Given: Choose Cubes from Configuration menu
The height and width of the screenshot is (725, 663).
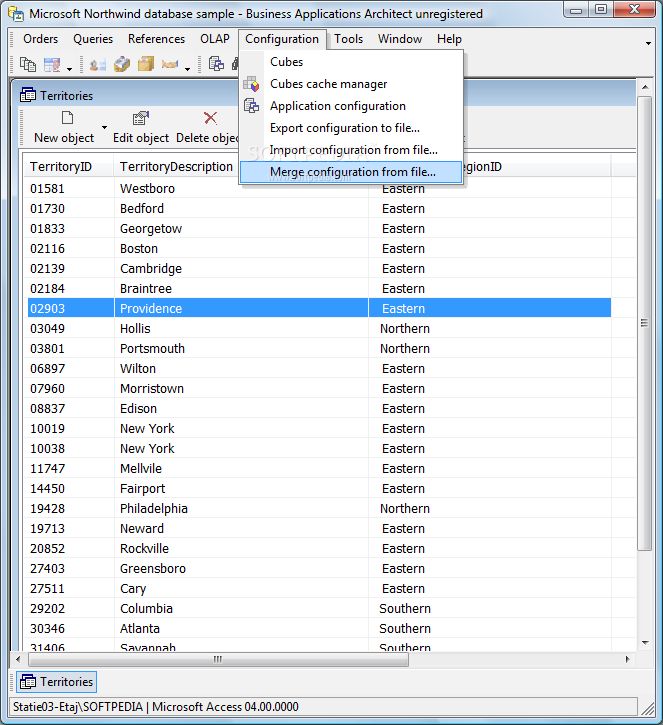Looking at the screenshot, I should click(x=351, y=62).
